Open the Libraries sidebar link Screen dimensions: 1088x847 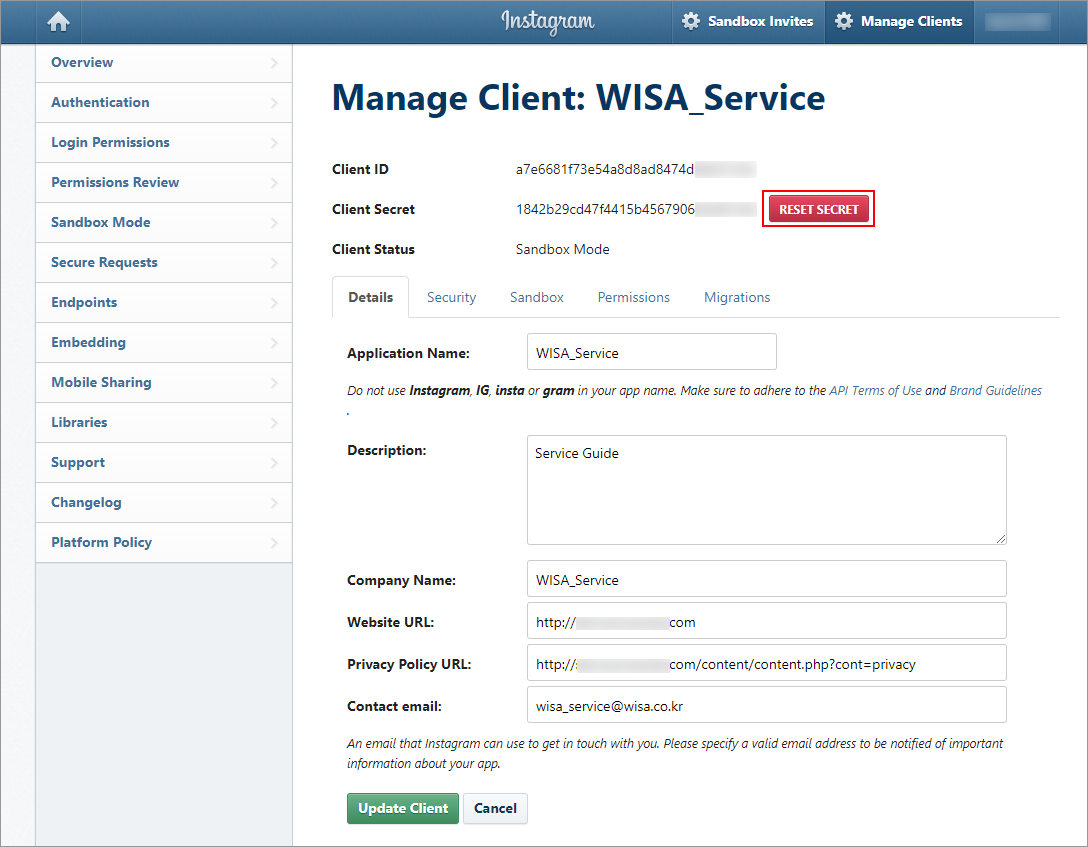164,422
